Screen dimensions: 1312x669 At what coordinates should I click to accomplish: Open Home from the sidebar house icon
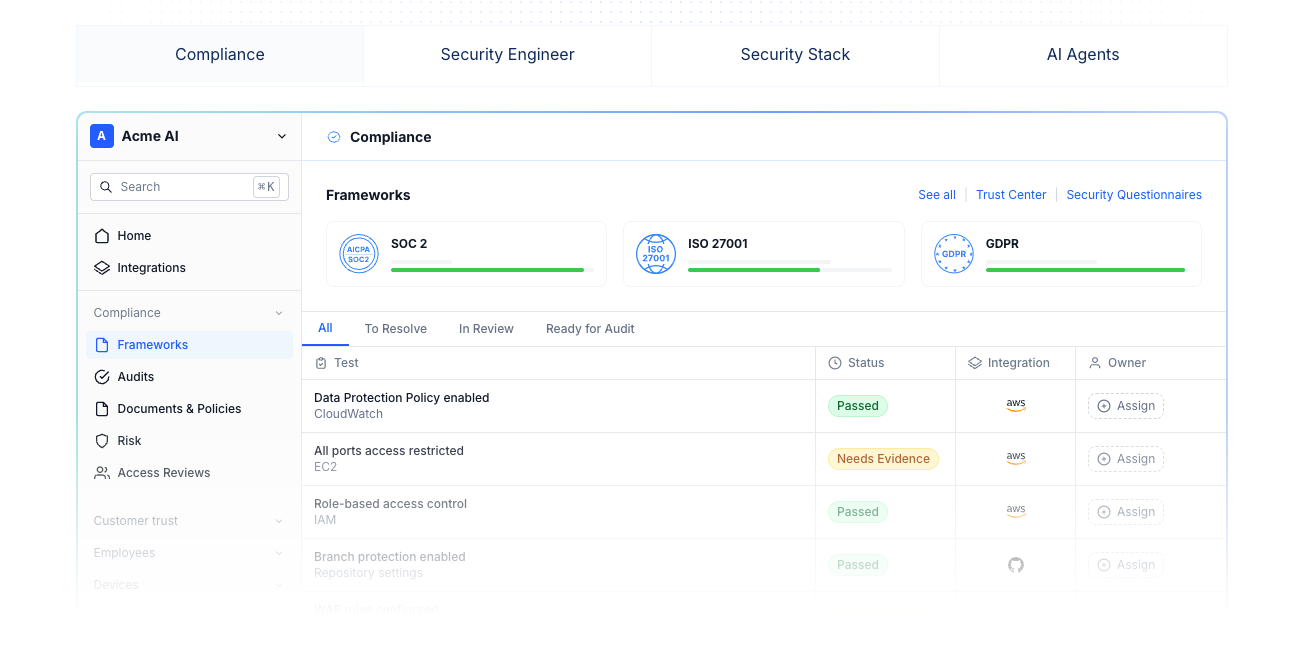(102, 236)
